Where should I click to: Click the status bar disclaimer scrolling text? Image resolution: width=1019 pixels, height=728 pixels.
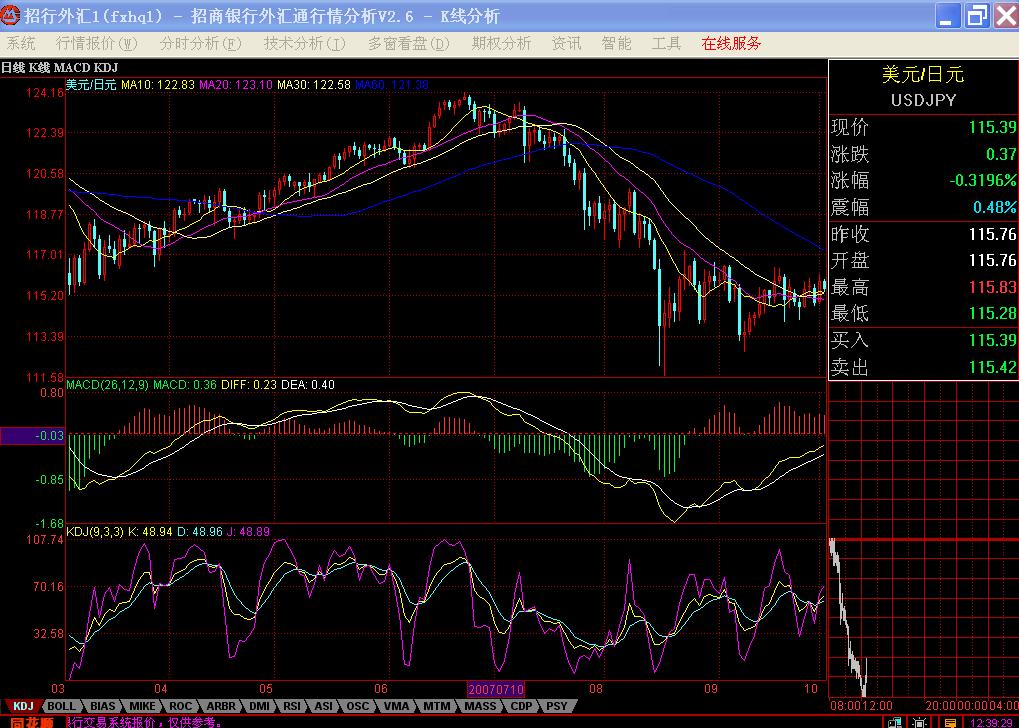146,722
